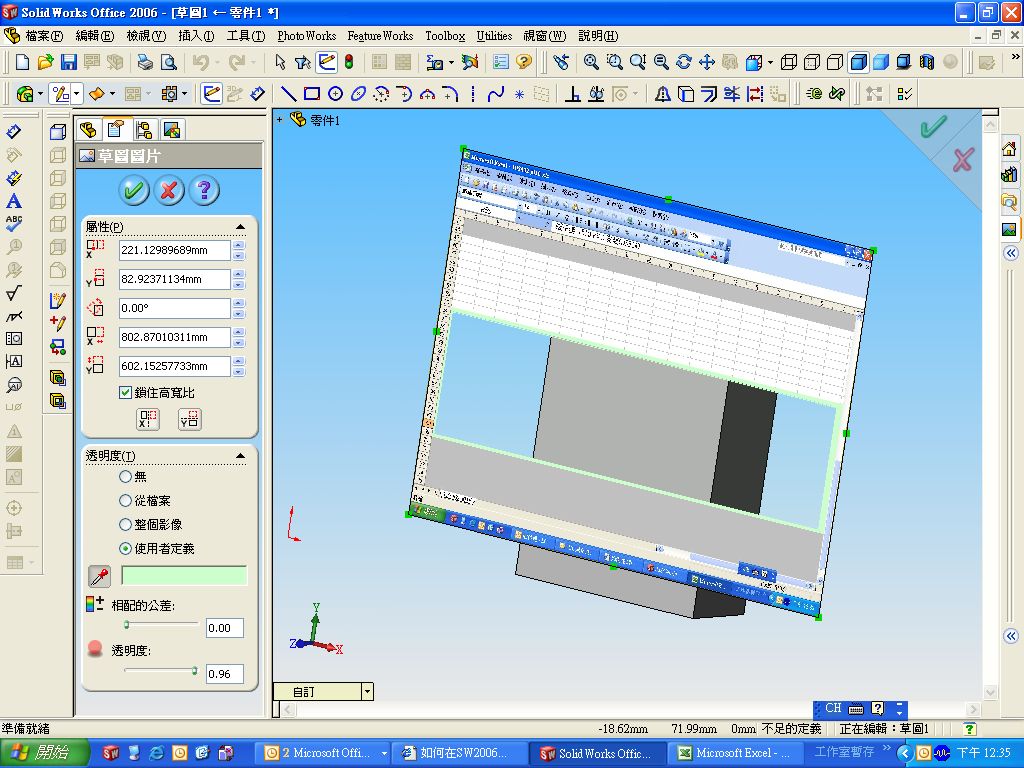Expand the 零件1 tree in viewport

click(x=280, y=120)
